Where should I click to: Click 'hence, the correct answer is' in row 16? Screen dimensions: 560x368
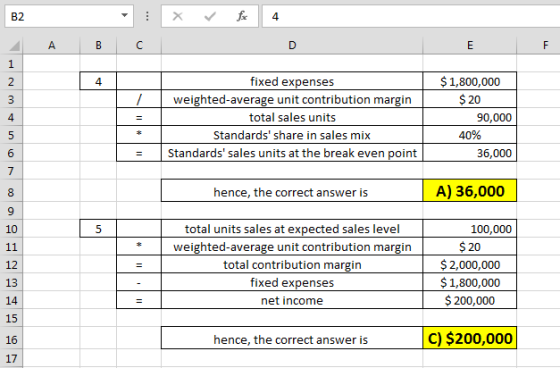pyautogui.click(x=292, y=338)
